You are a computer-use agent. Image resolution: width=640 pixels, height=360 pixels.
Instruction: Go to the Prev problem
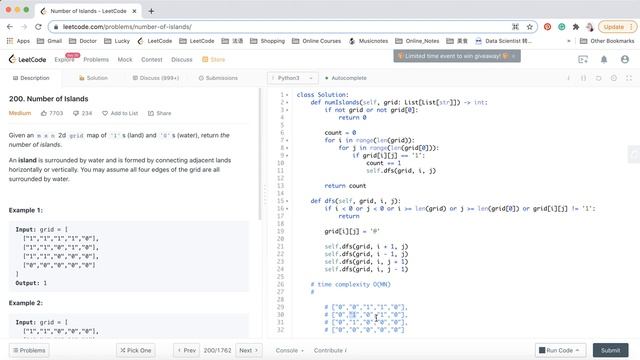187,350
